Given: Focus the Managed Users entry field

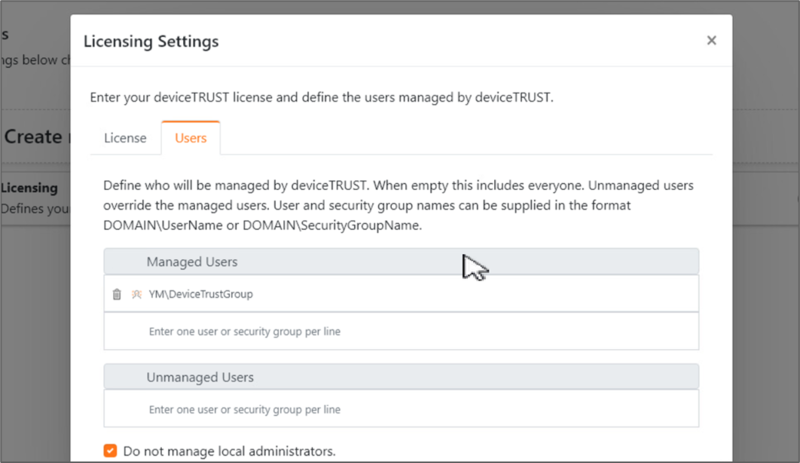Looking at the screenshot, I should point(401,331).
